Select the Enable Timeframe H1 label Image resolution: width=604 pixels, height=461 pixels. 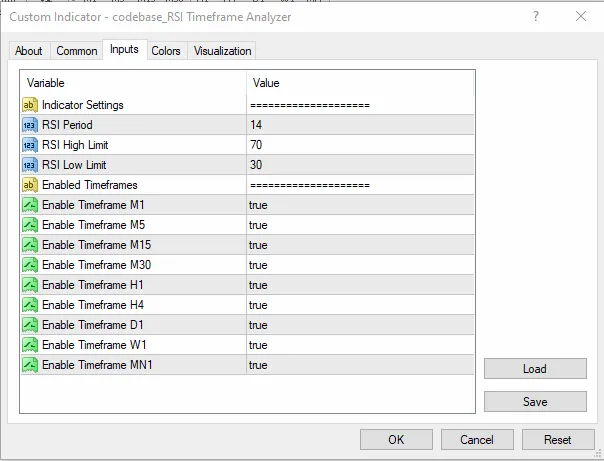tap(93, 285)
